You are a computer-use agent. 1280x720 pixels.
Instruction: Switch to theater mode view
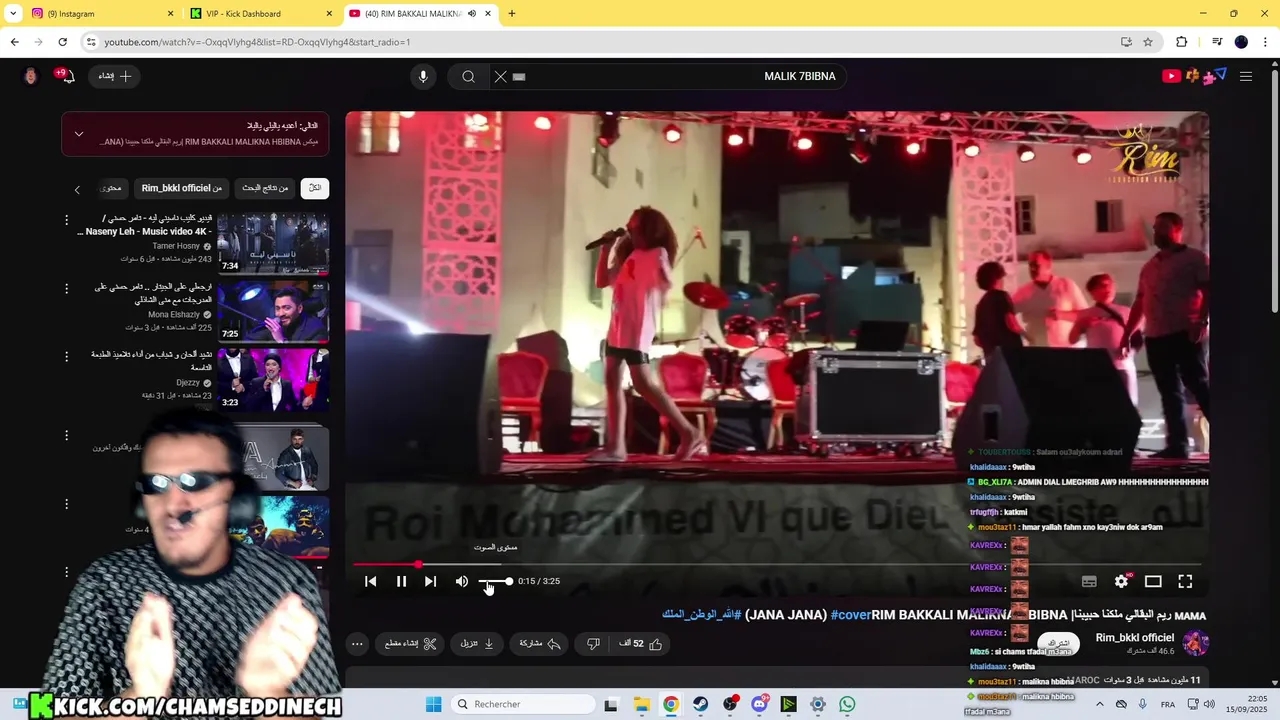[x=1153, y=581]
